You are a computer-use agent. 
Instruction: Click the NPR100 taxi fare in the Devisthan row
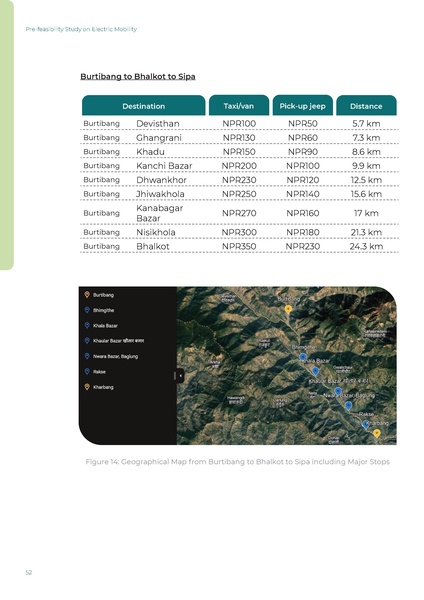[239, 124]
